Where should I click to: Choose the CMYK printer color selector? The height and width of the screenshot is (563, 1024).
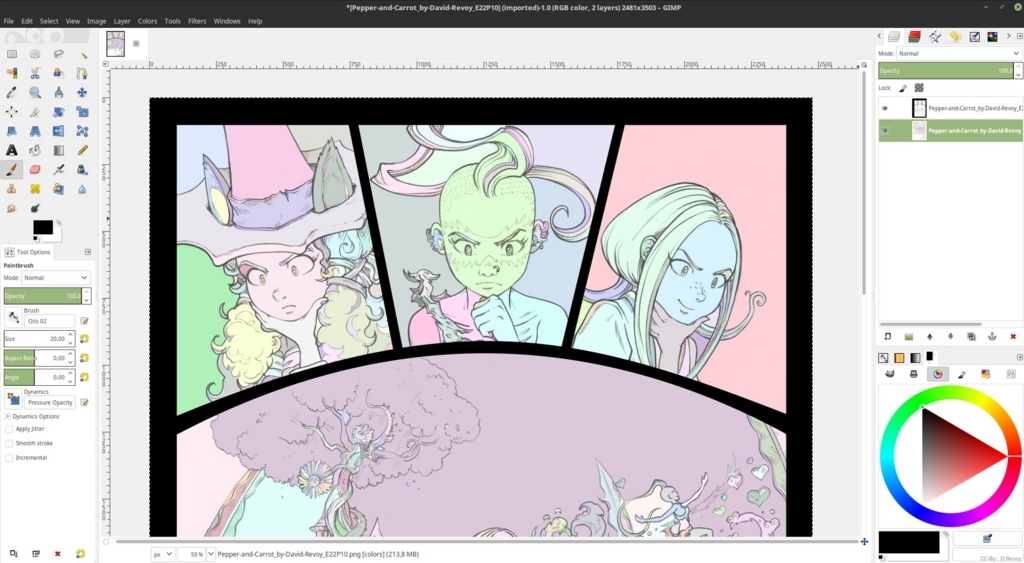point(913,374)
